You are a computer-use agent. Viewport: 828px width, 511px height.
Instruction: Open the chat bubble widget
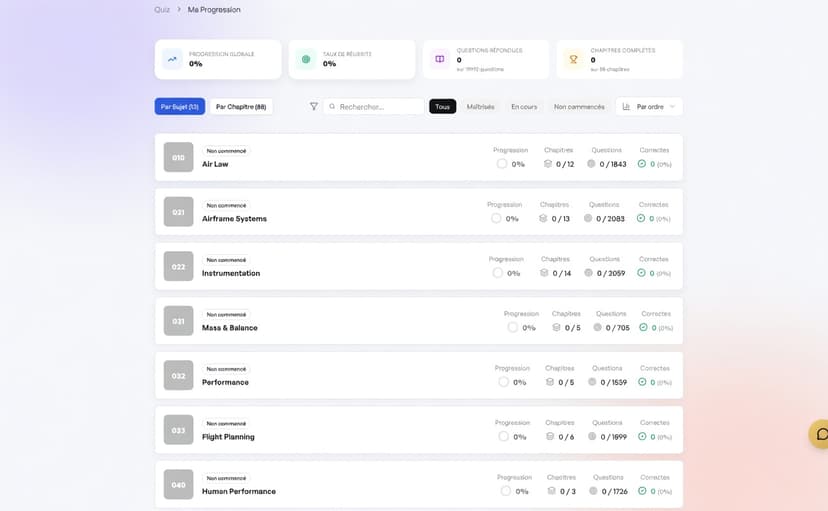(821, 434)
